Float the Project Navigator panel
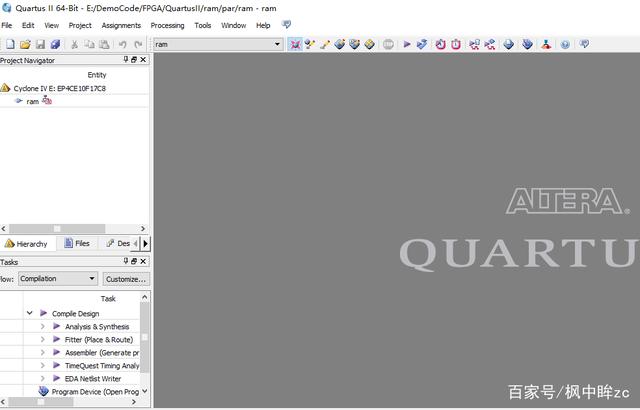The width and height of the screenshot is (640, 410). [134, 60]
